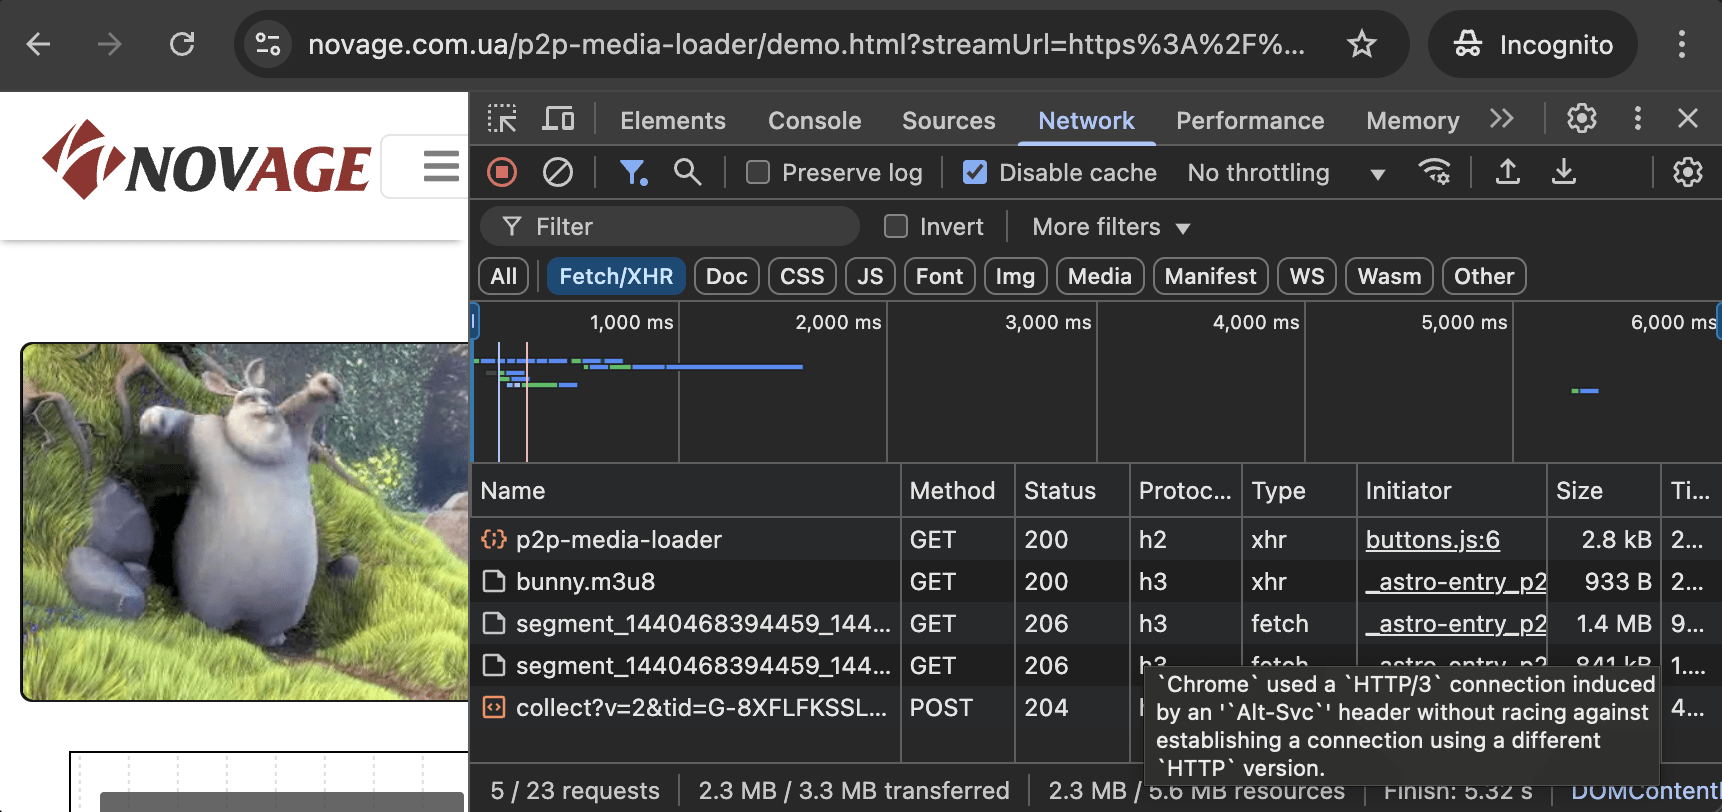
Task: Open buttons.js:6 initiator link
Action: click(x=1432, y=540)
